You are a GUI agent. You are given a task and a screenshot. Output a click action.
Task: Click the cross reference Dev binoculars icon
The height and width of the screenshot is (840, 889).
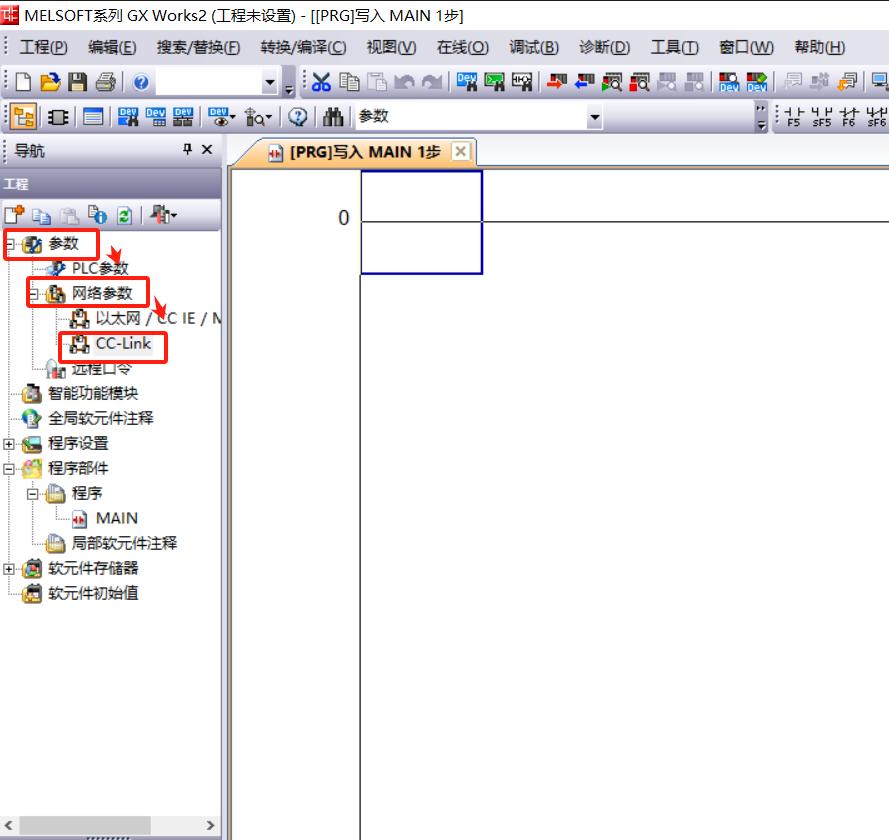pyautogui.click(x=128, y=117)
